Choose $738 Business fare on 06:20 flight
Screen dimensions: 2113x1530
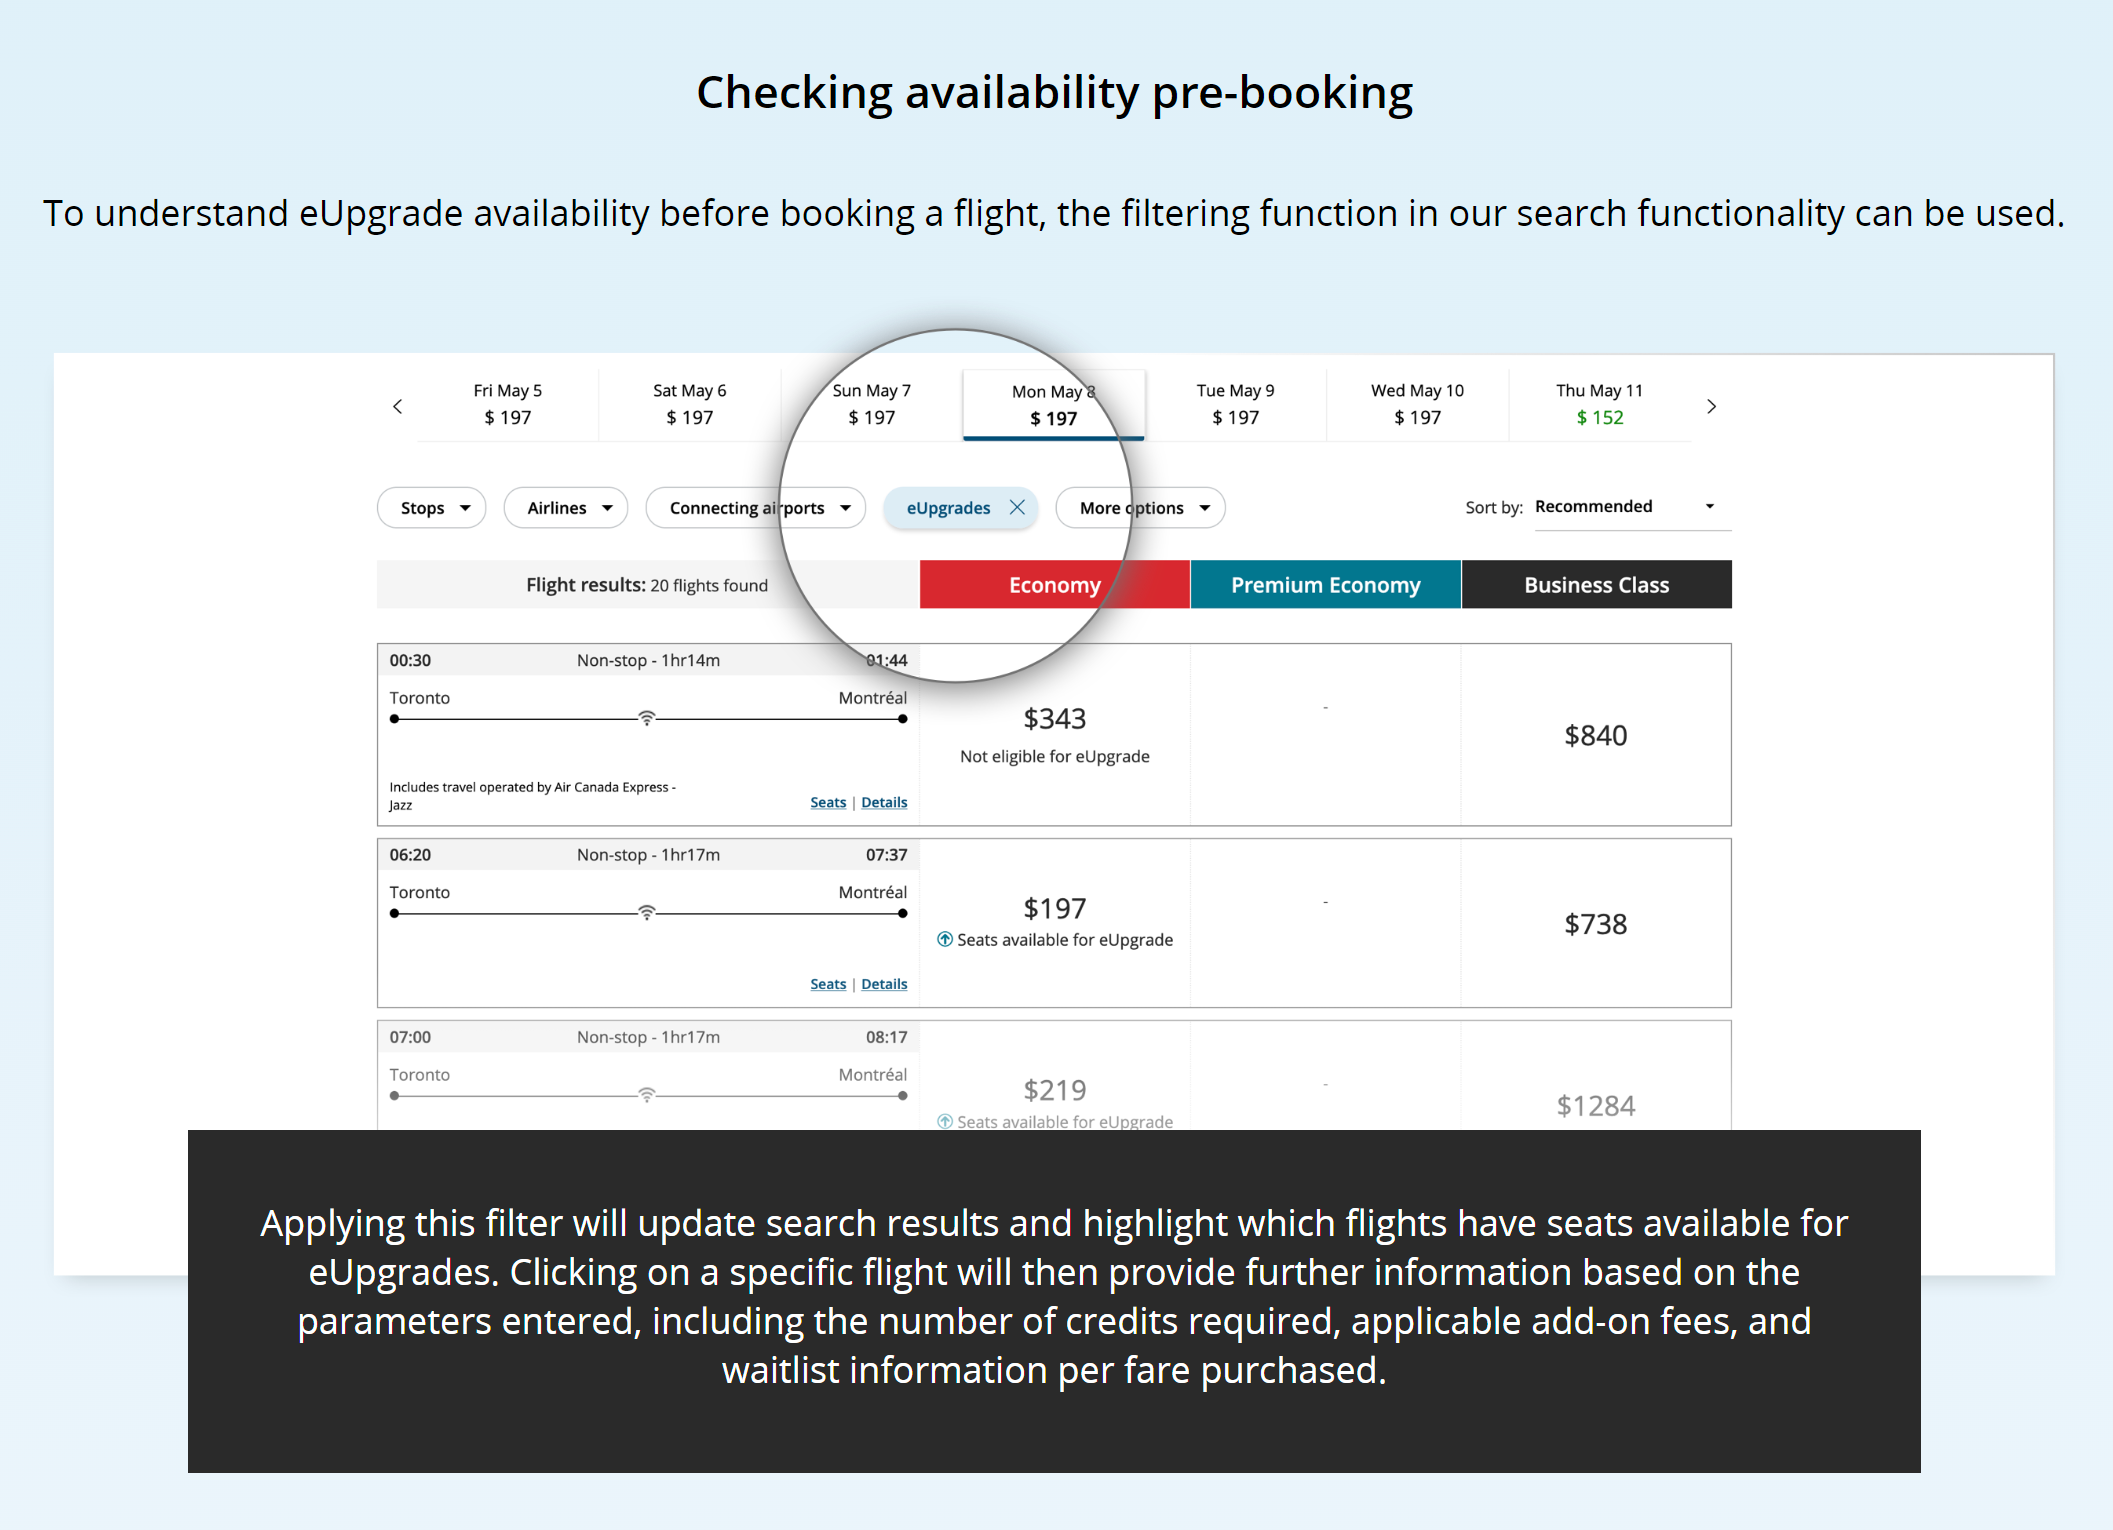[x=1596, y=923]
